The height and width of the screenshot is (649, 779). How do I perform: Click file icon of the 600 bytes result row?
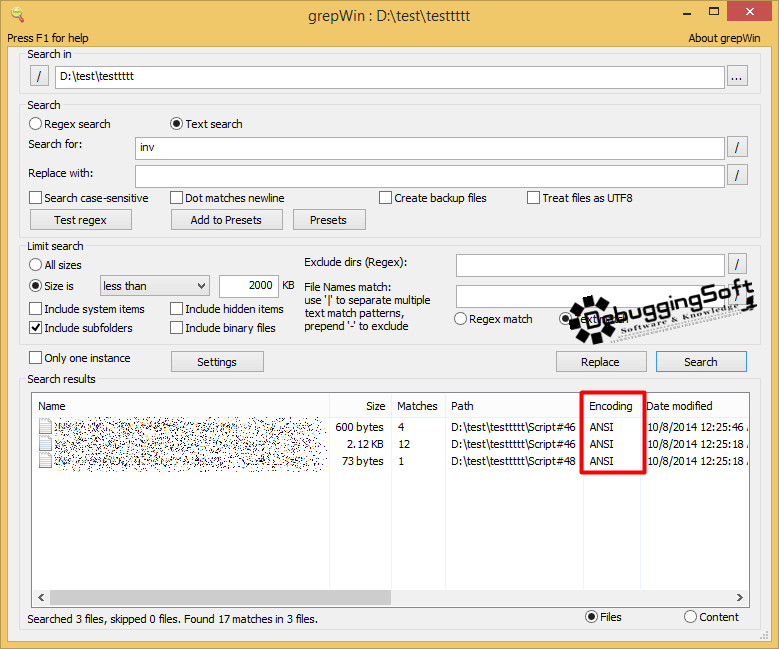point(45,427)
